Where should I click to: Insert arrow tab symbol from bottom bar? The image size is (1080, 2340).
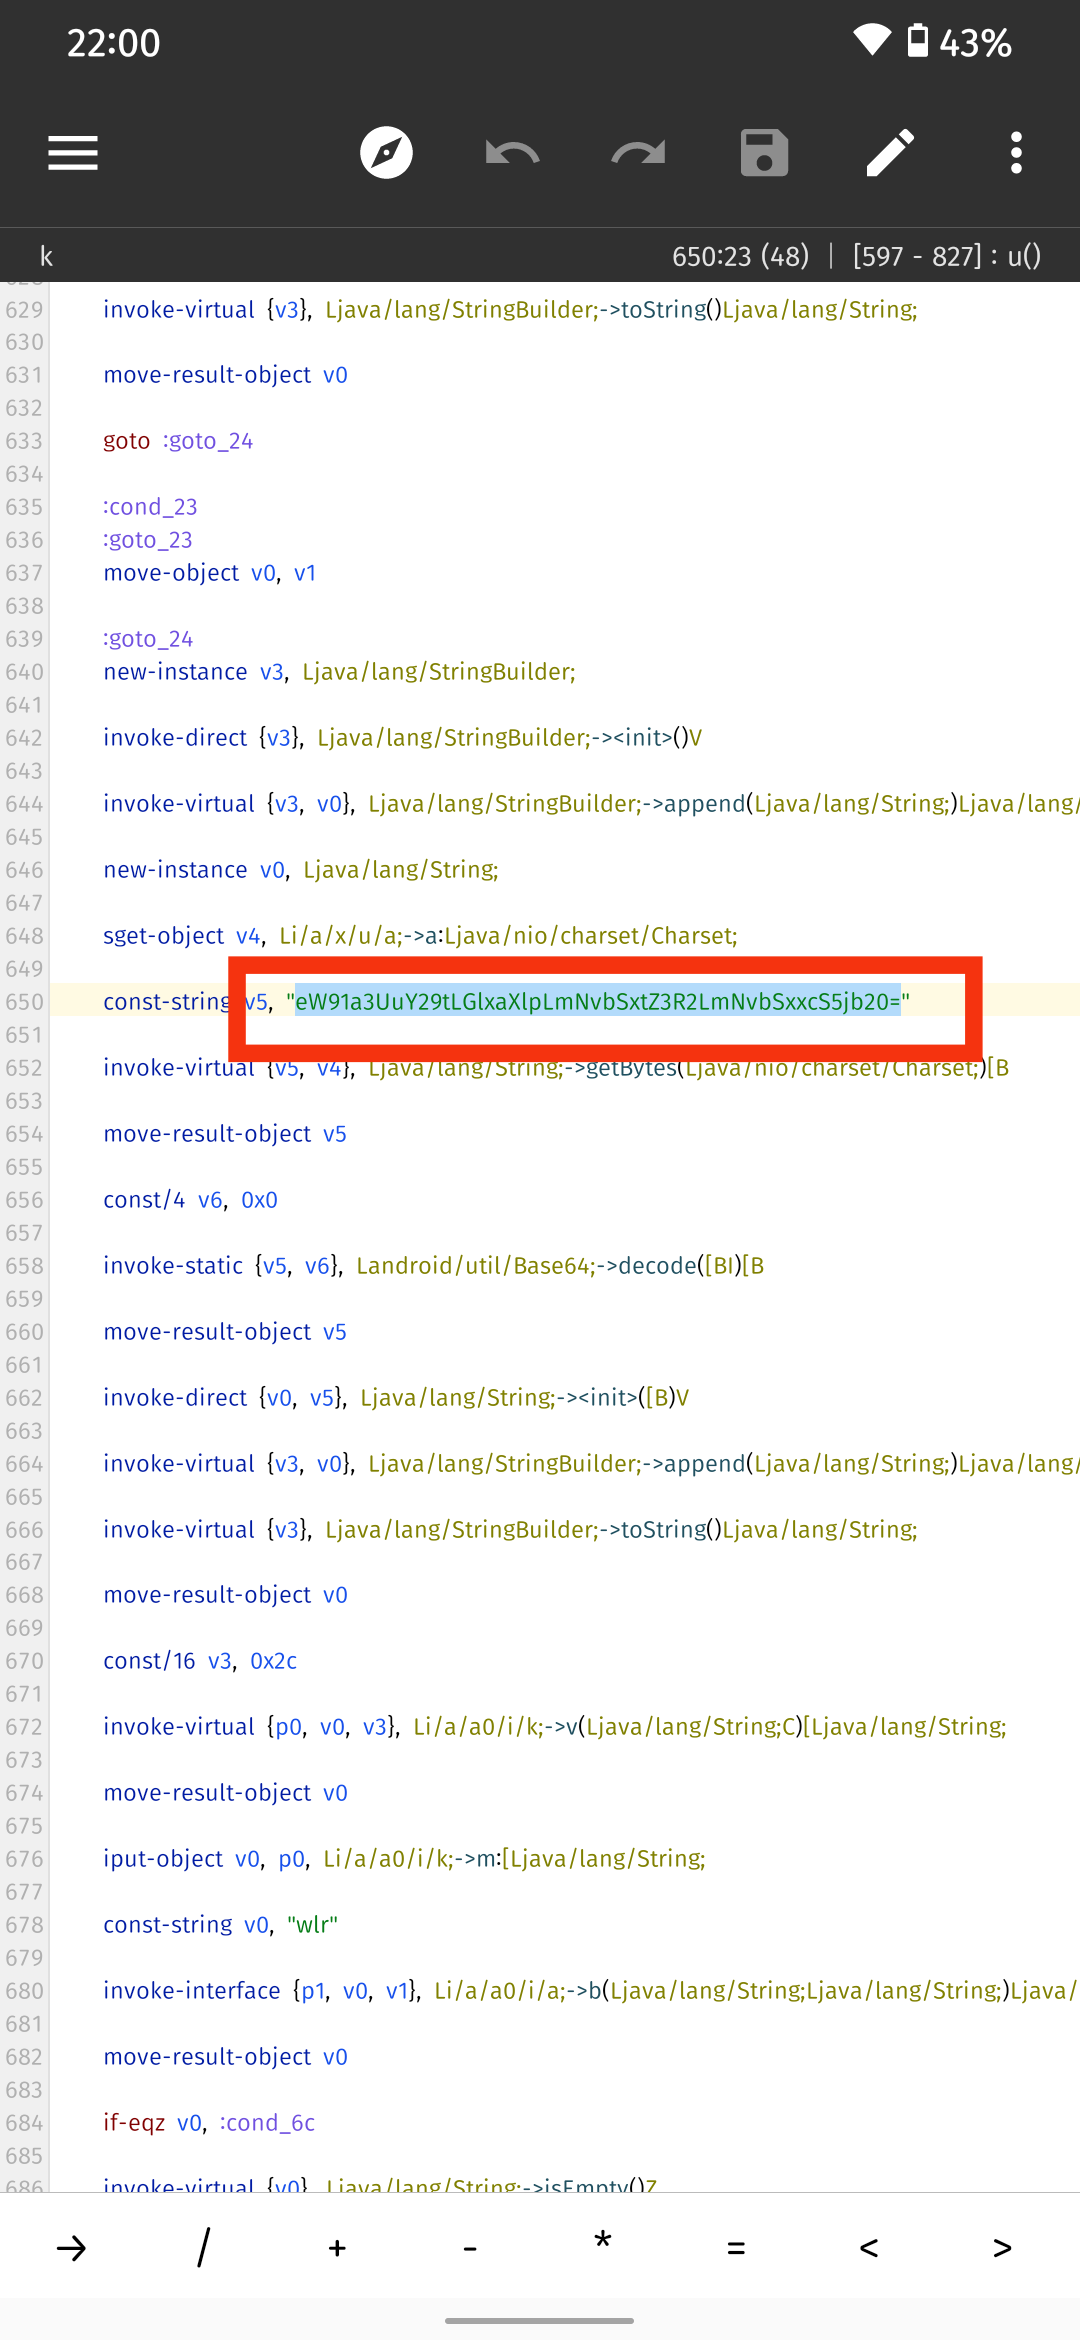71,2248
